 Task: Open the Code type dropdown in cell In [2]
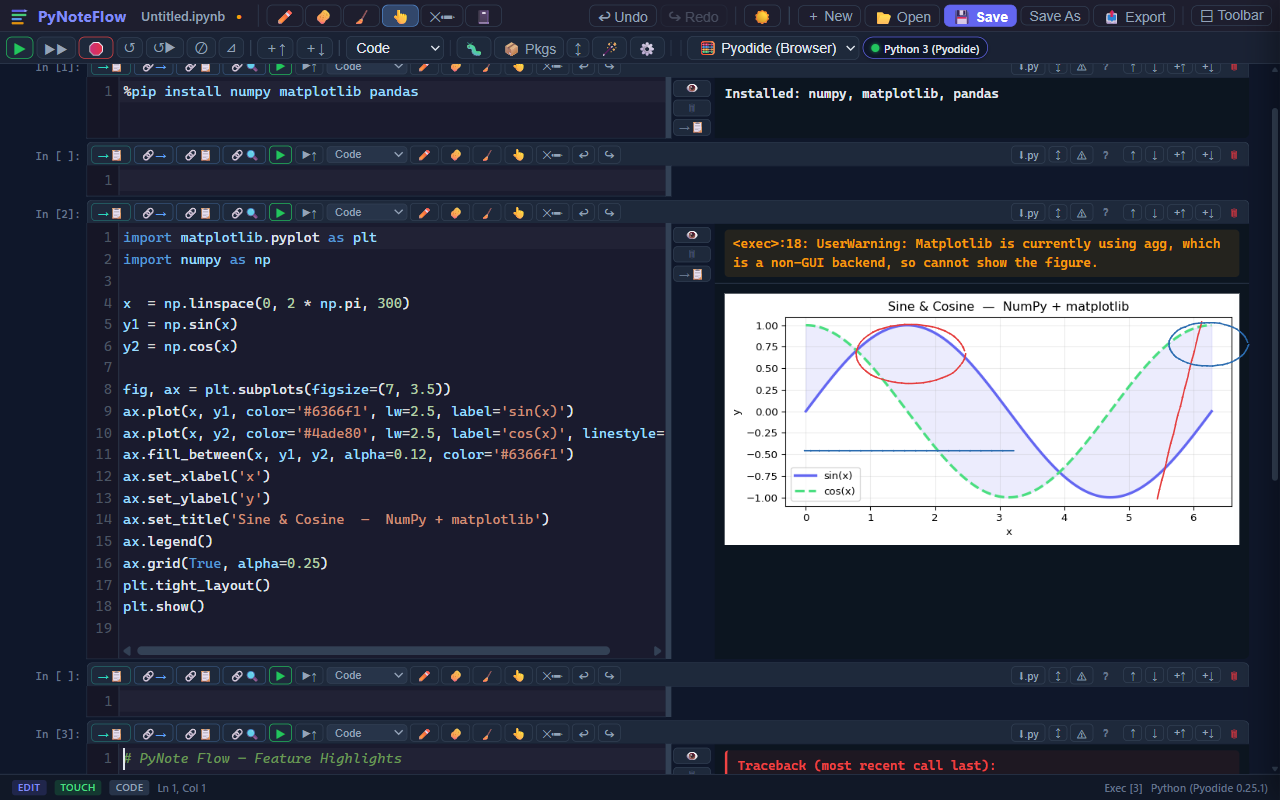(368, 212)
